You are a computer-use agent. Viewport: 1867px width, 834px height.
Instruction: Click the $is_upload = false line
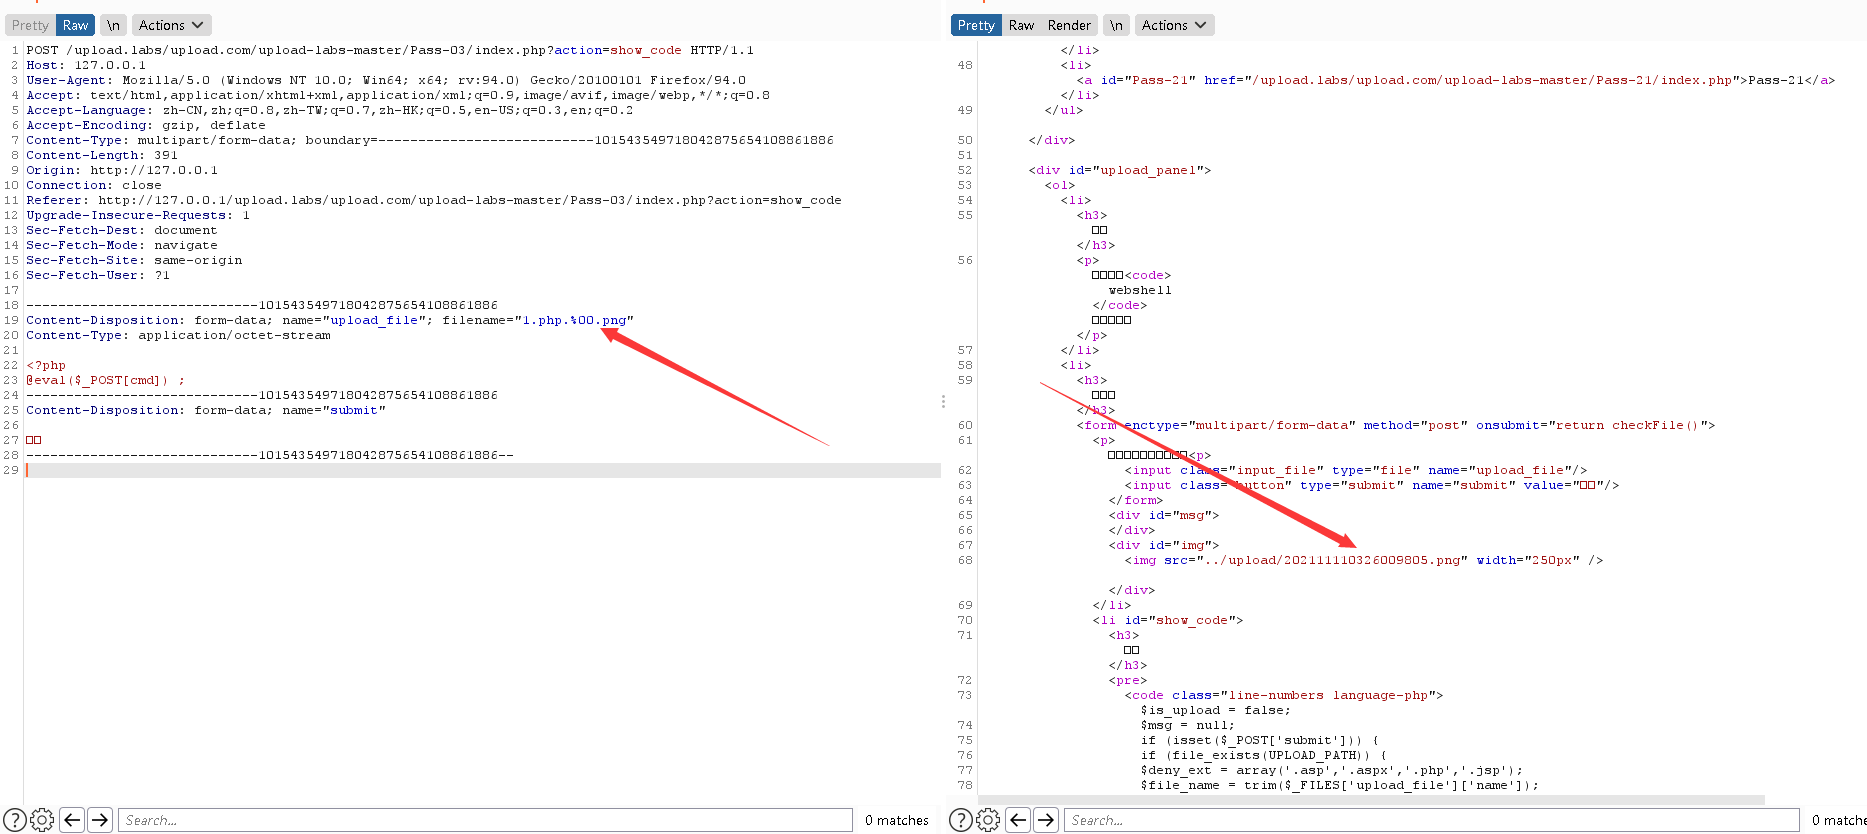point(1216,710)
